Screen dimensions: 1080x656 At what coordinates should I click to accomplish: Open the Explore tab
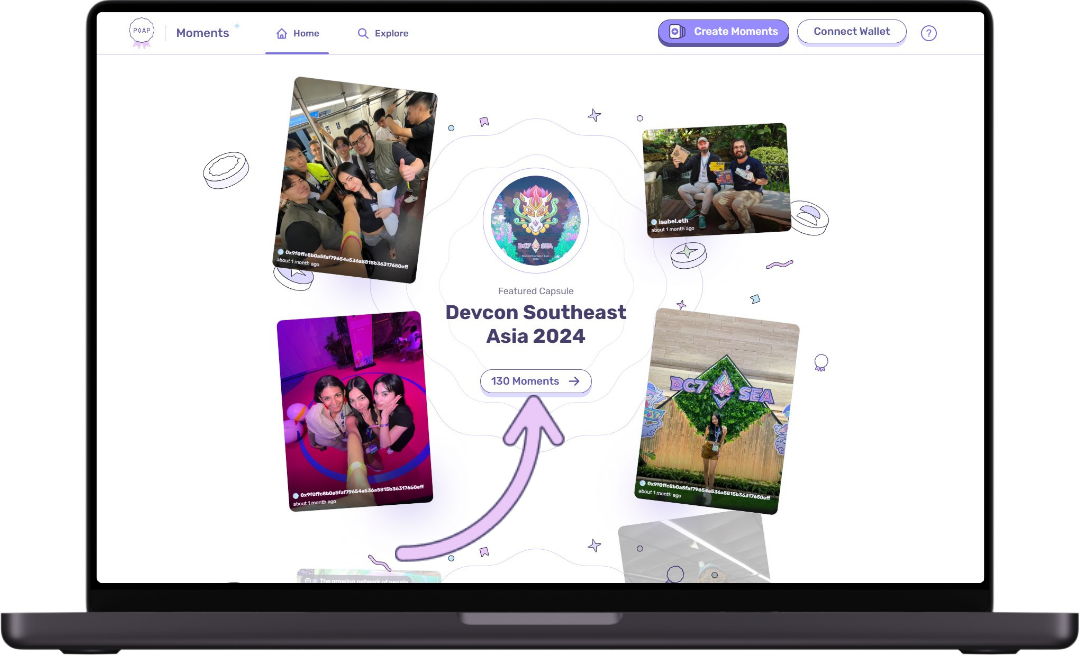tap(383, 32)
